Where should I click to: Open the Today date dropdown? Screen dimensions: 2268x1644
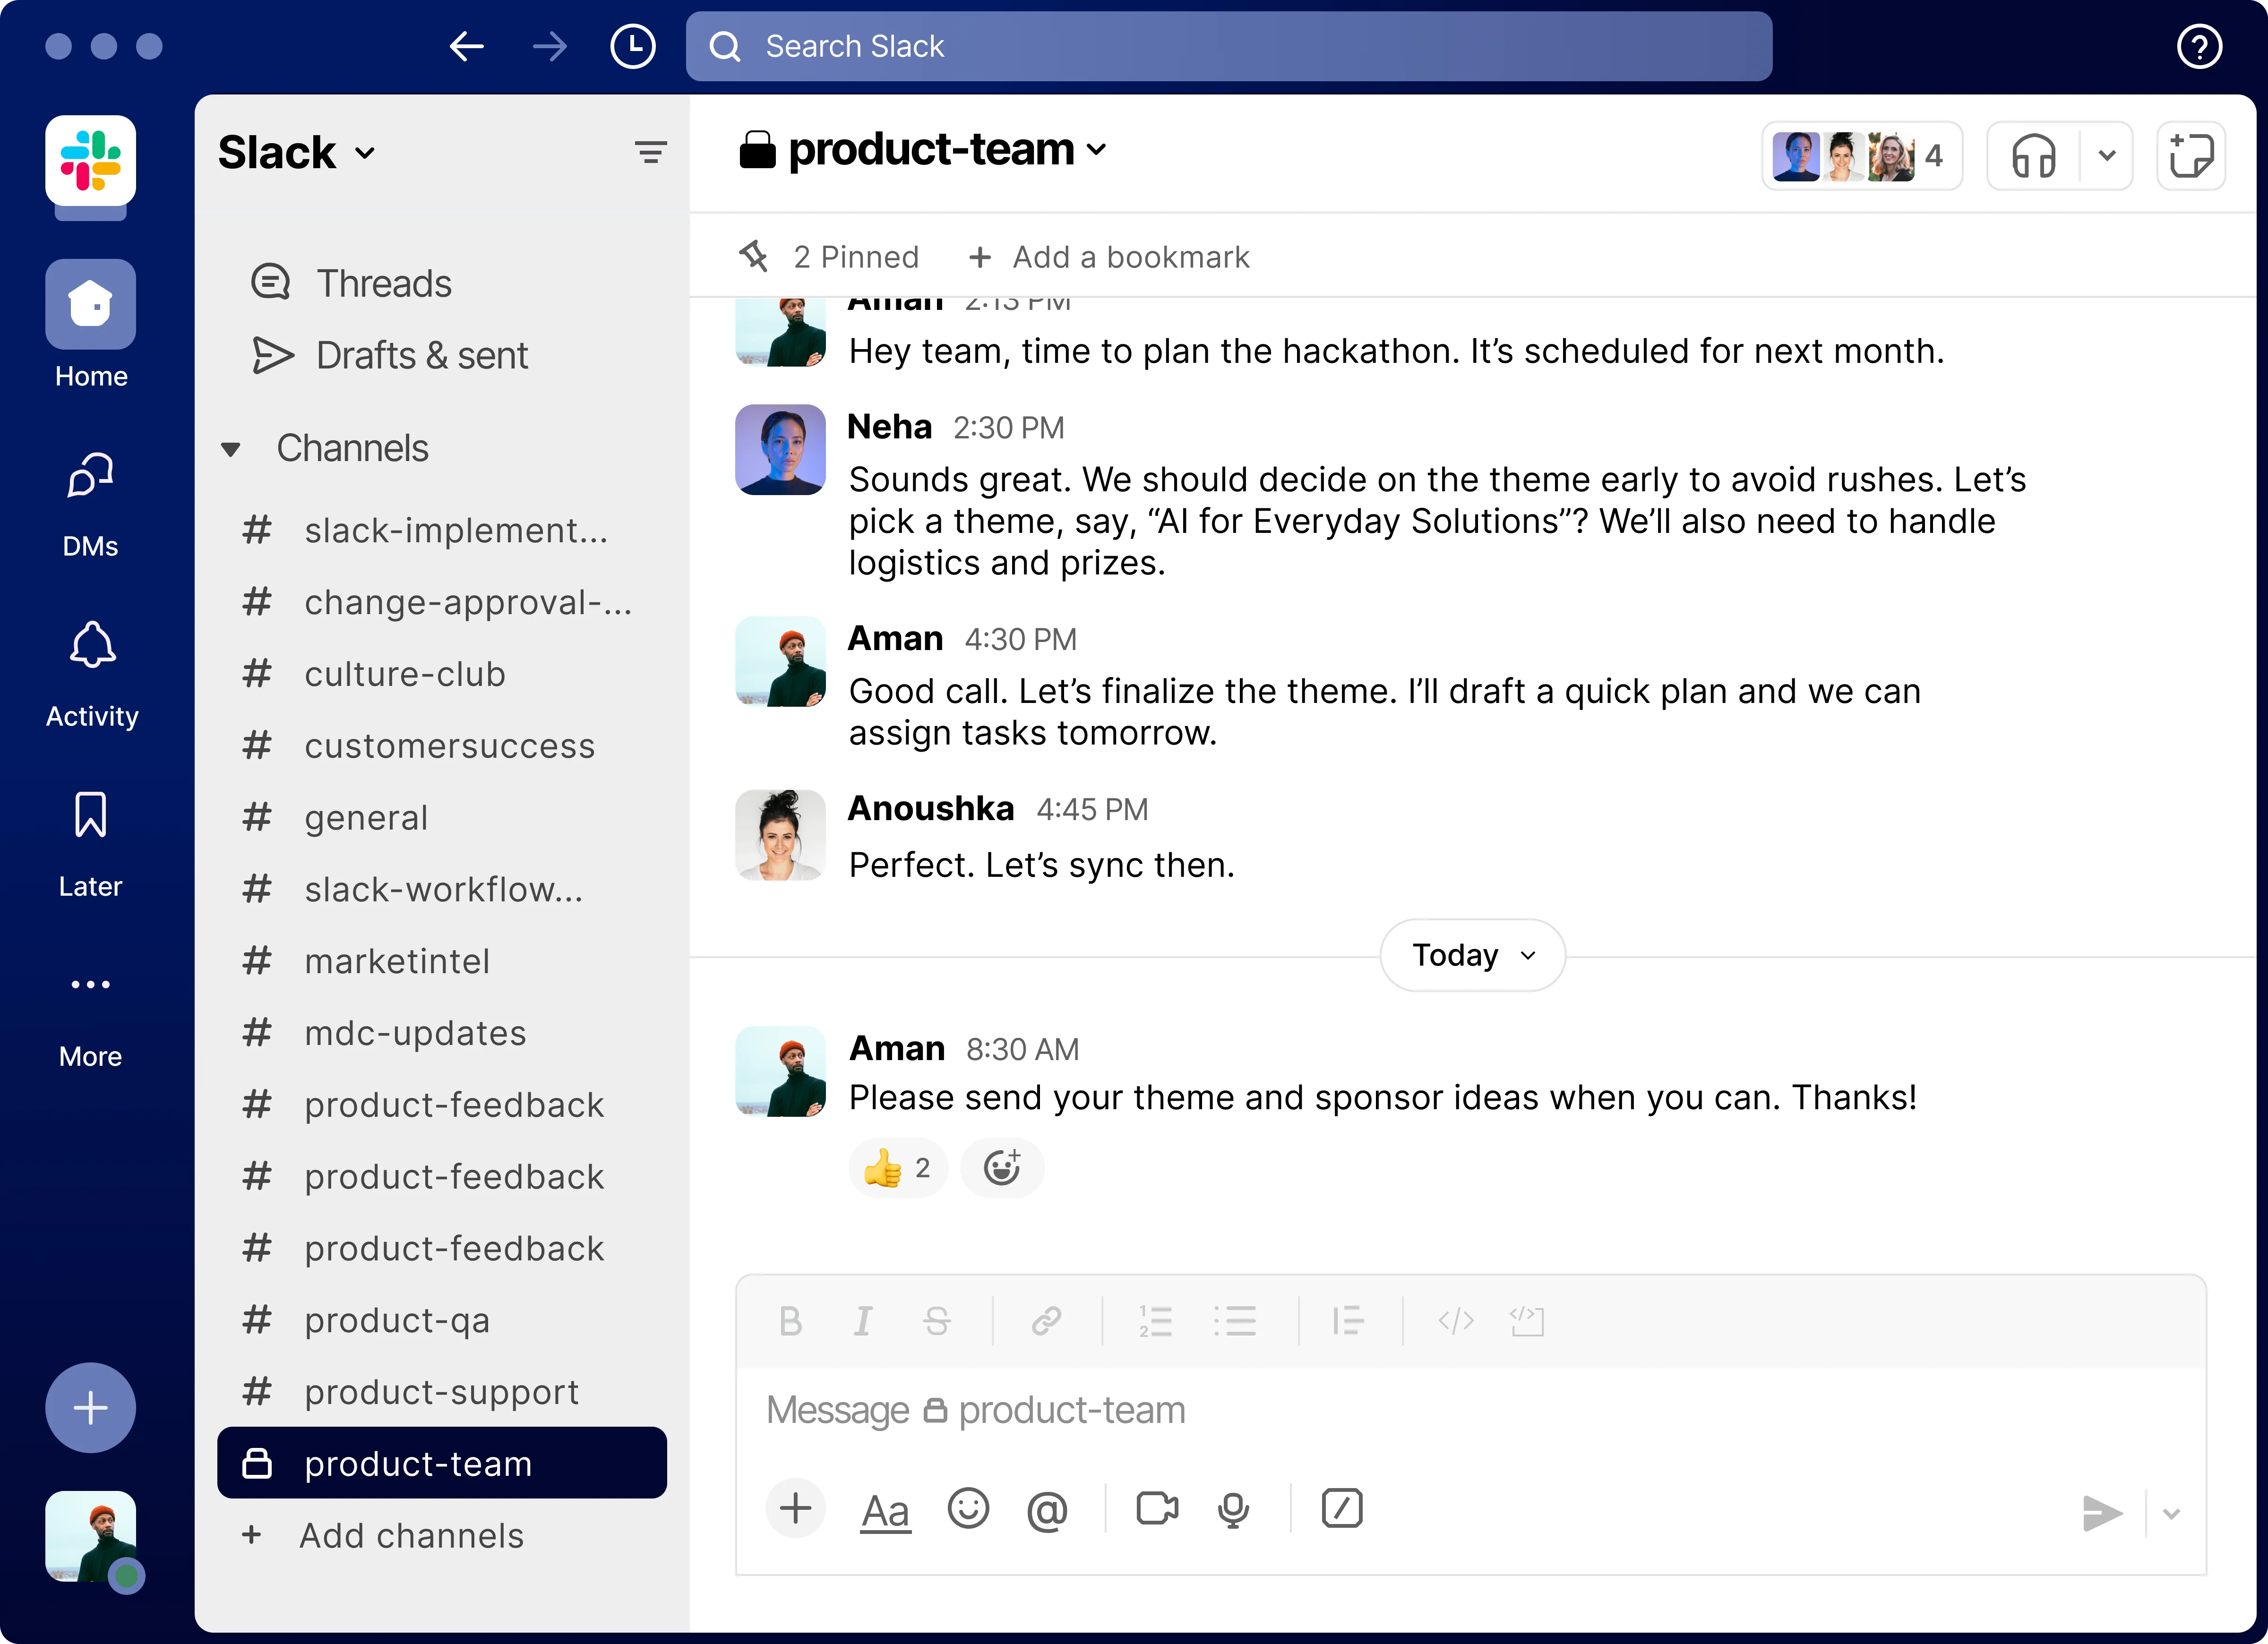[1472, 955]
